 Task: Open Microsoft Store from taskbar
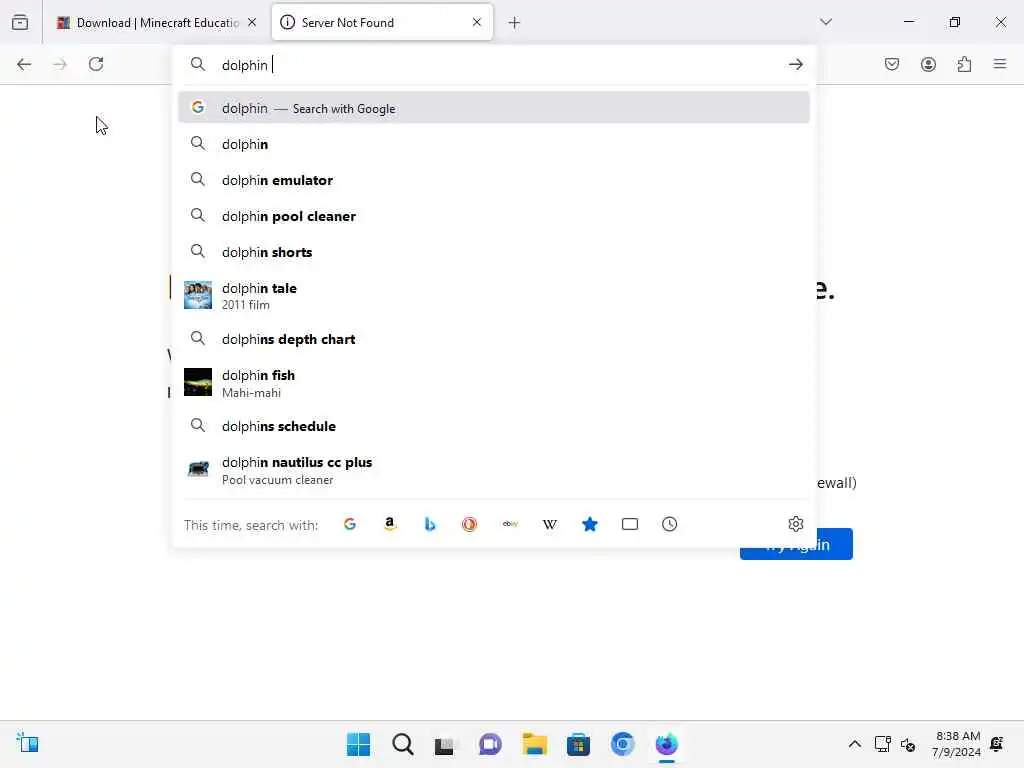point(578,744)
